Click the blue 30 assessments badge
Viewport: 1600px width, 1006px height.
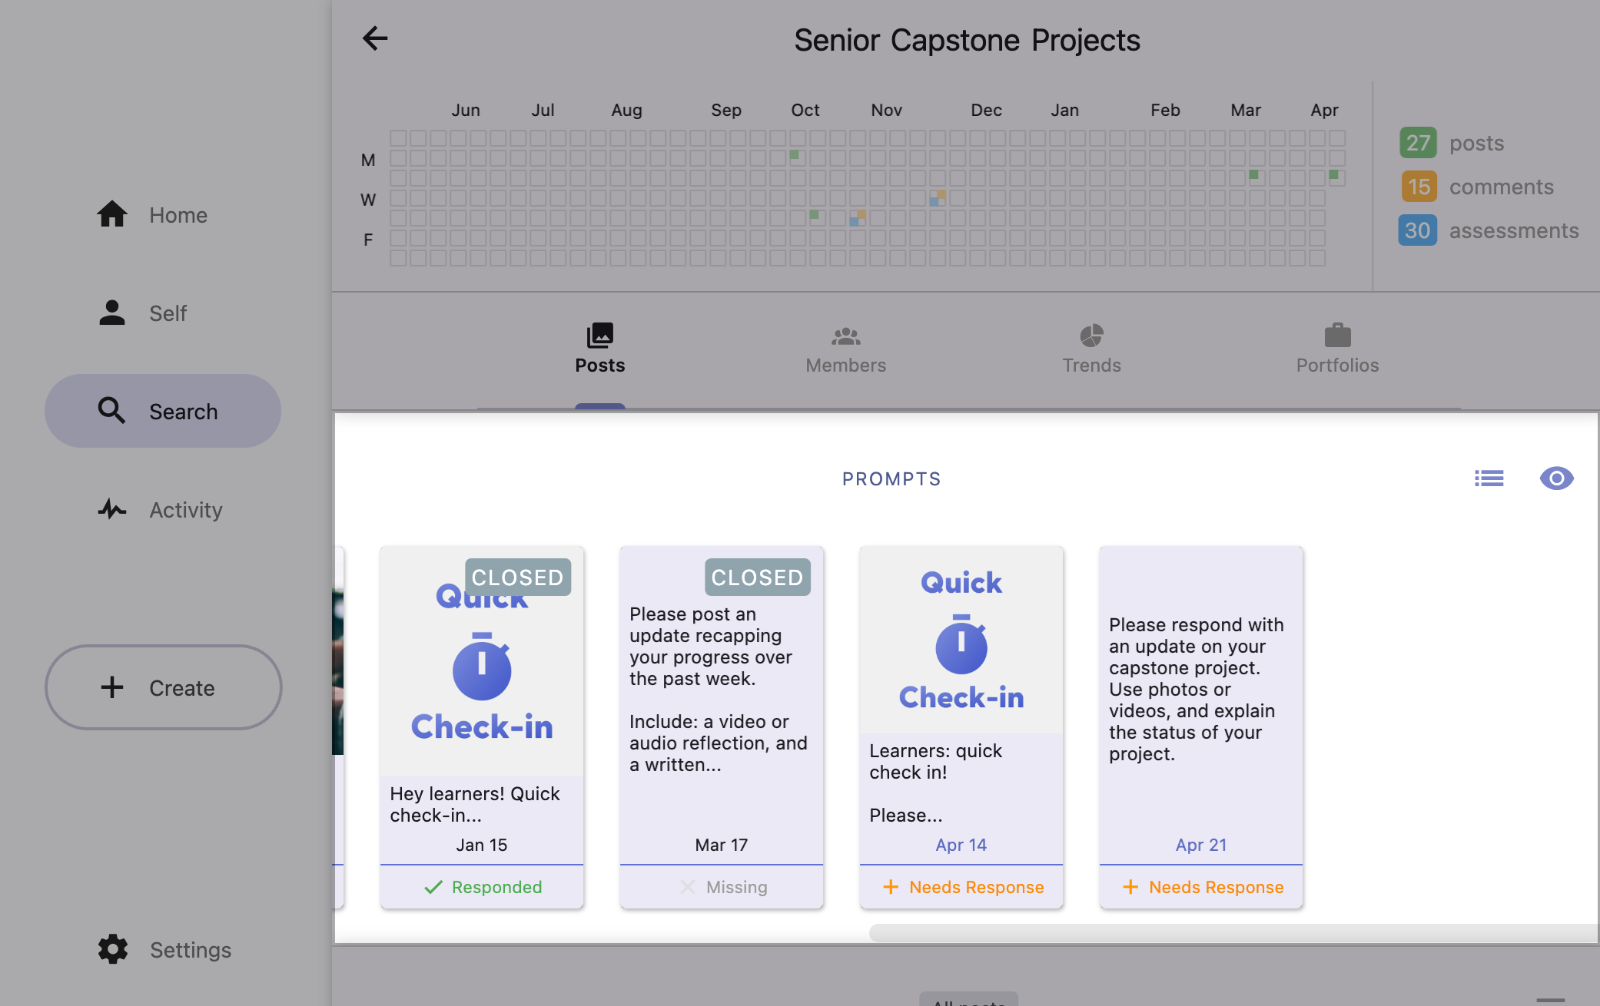pos(1418,231)
